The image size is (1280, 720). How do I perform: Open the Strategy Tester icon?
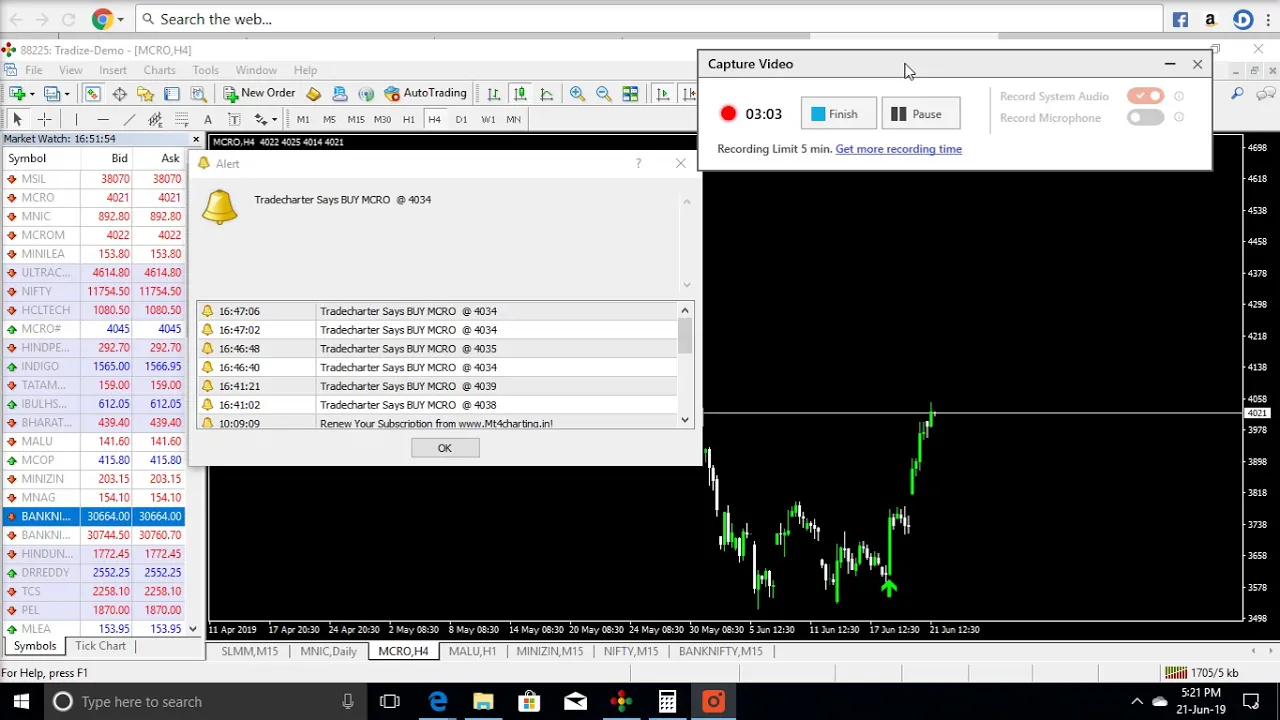click(x=198, y=94)
